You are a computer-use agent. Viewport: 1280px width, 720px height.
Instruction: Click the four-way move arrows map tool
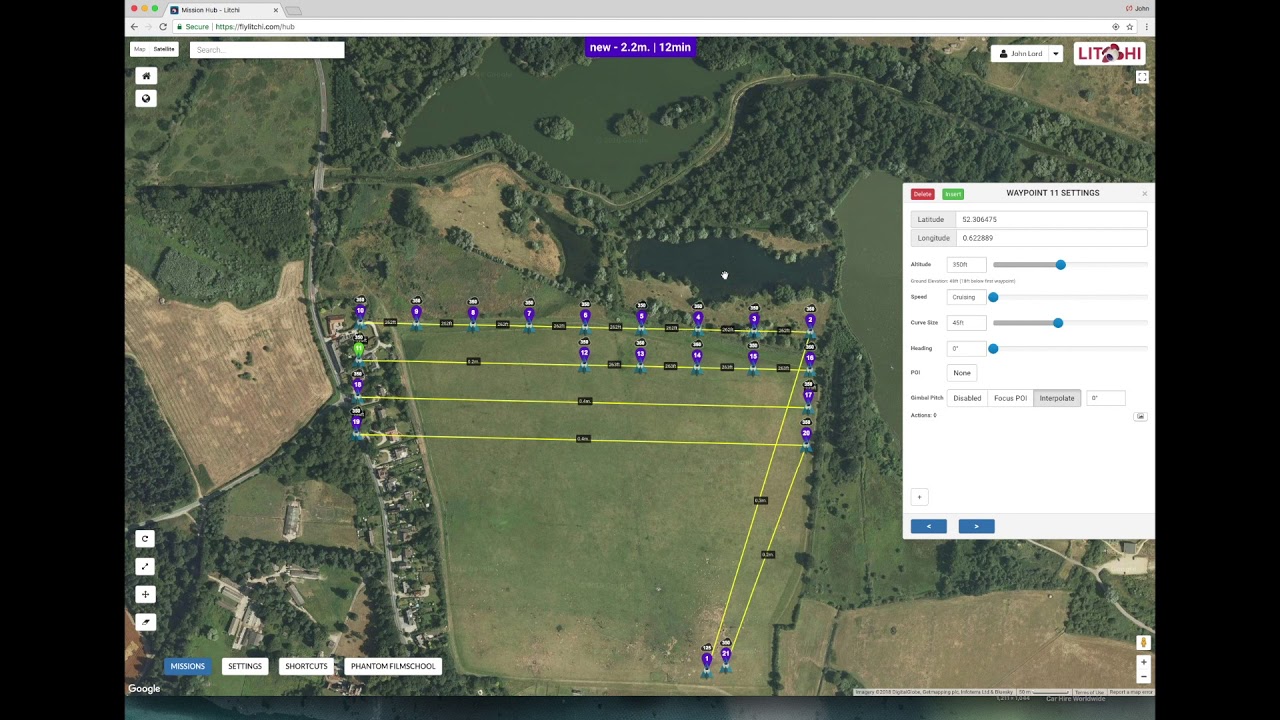point(145,595)
